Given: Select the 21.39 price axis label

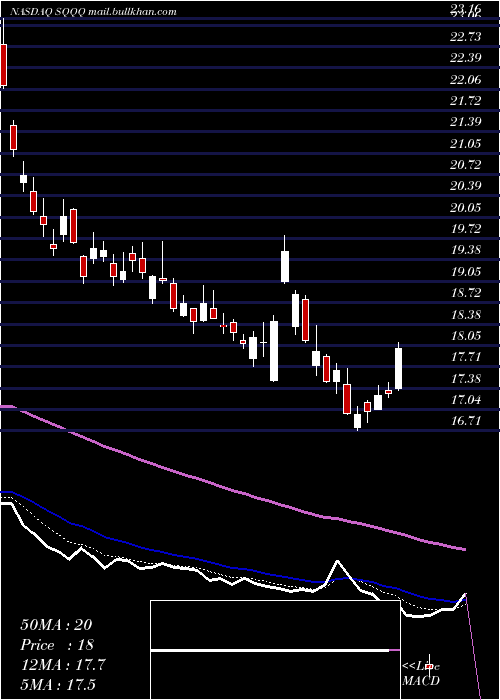Looking at the screenshot, I should coord(466,122).
